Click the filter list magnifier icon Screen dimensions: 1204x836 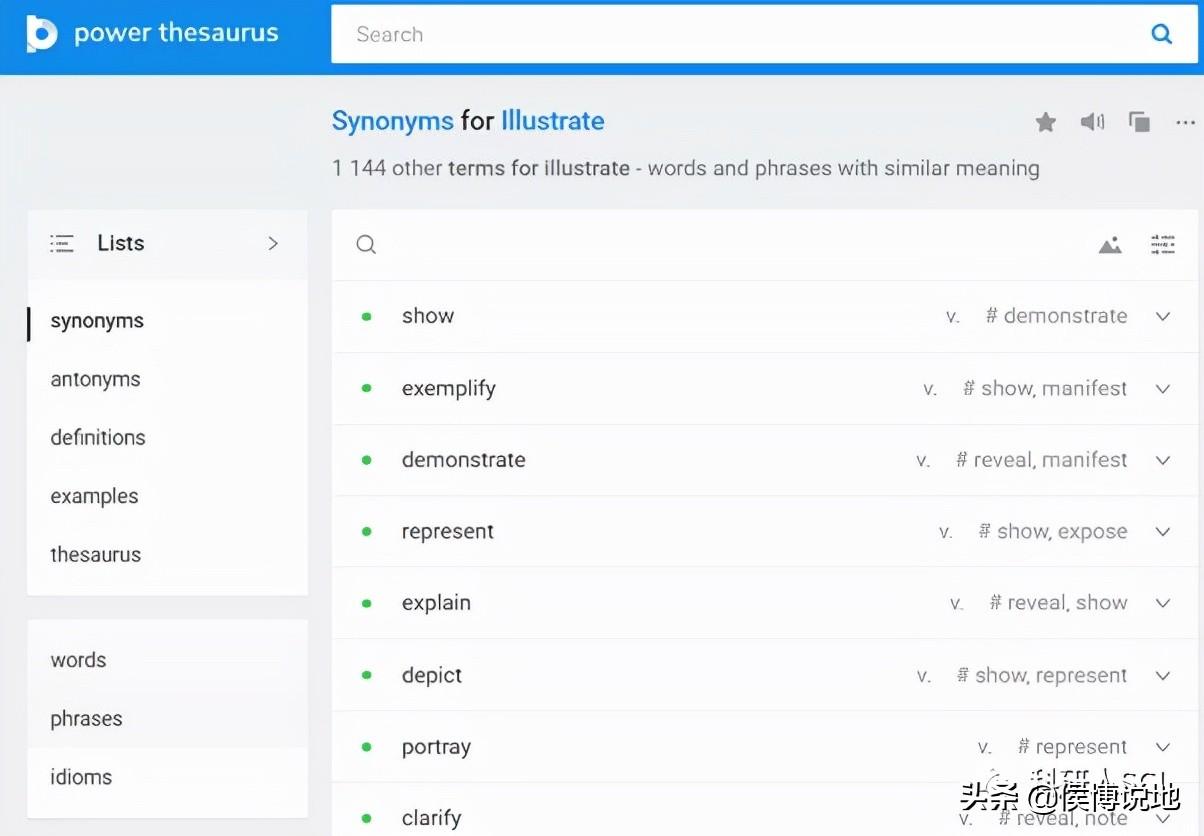[x=366, y=245]
